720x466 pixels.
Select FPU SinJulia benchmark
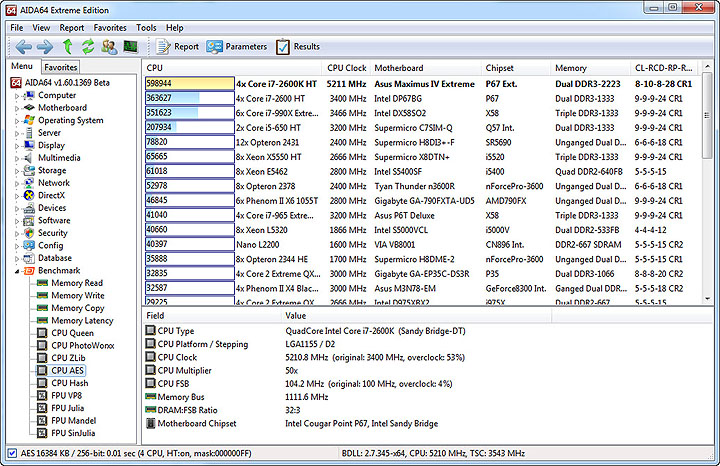pyautogui.click(x=73, y=433)
